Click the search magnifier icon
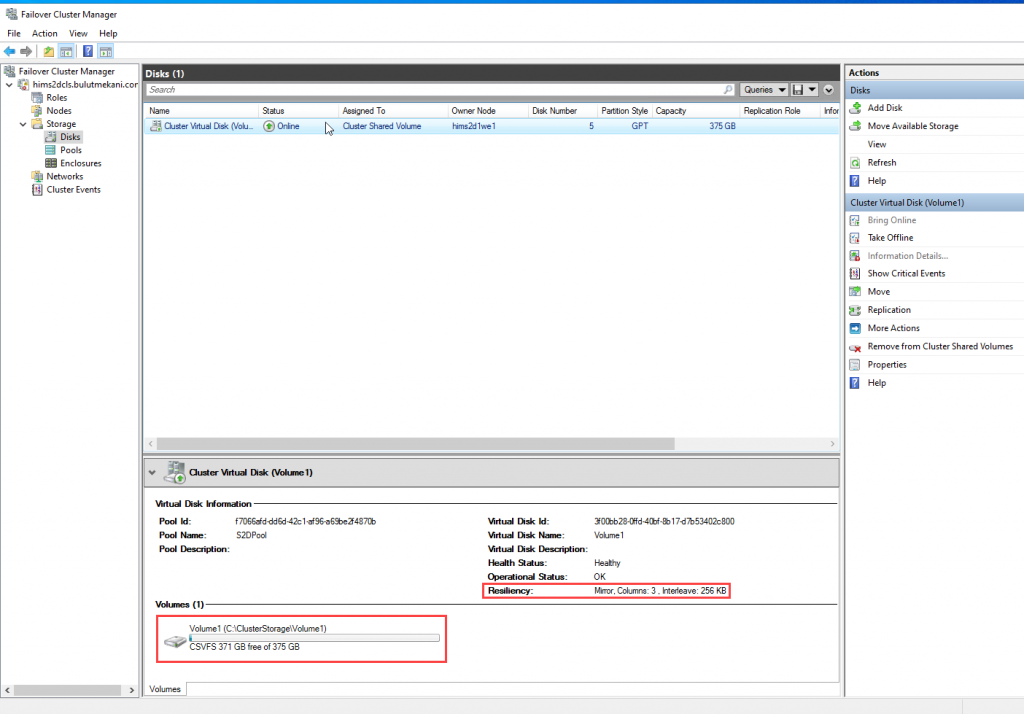The height and width of the screenshot is (714, 1024). (x=728, y=89)
